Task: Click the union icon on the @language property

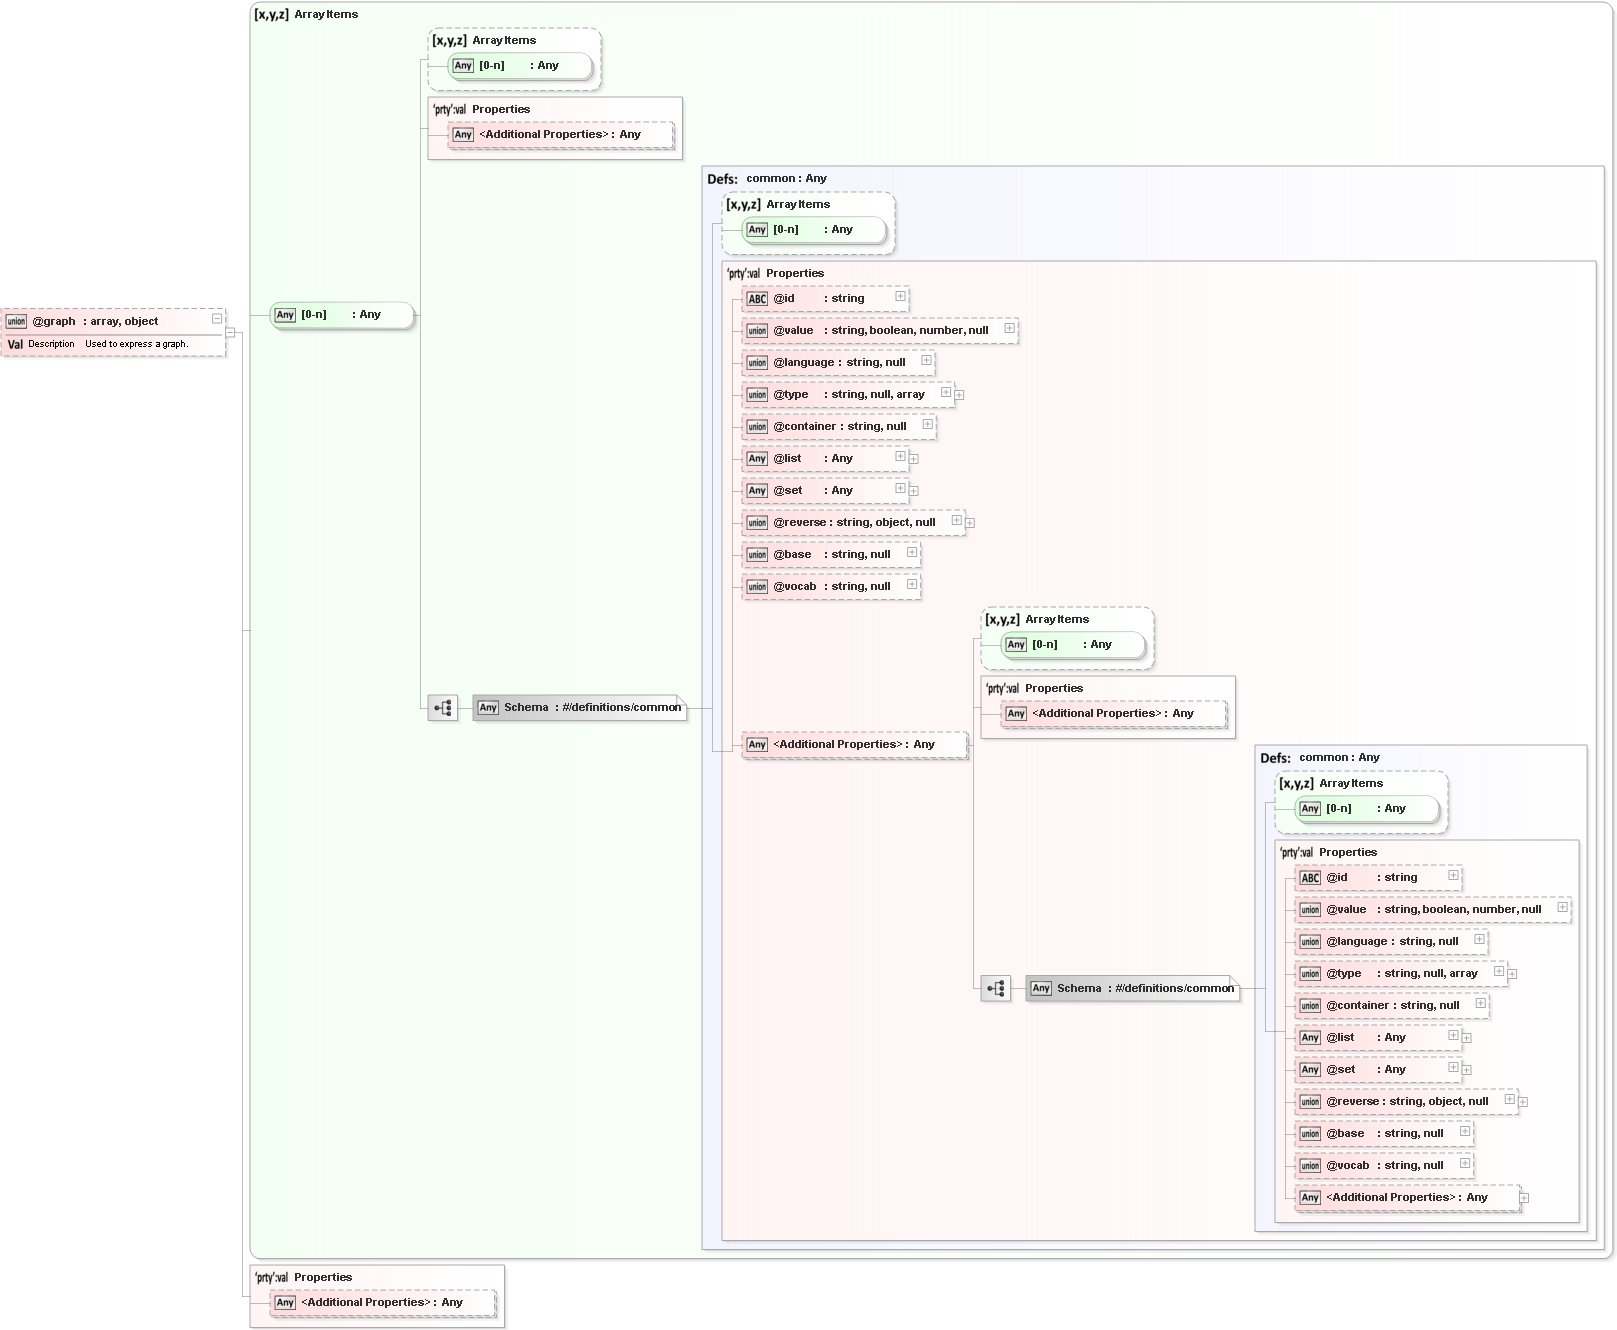Action: pyautogui.click(x=757, y=362)
